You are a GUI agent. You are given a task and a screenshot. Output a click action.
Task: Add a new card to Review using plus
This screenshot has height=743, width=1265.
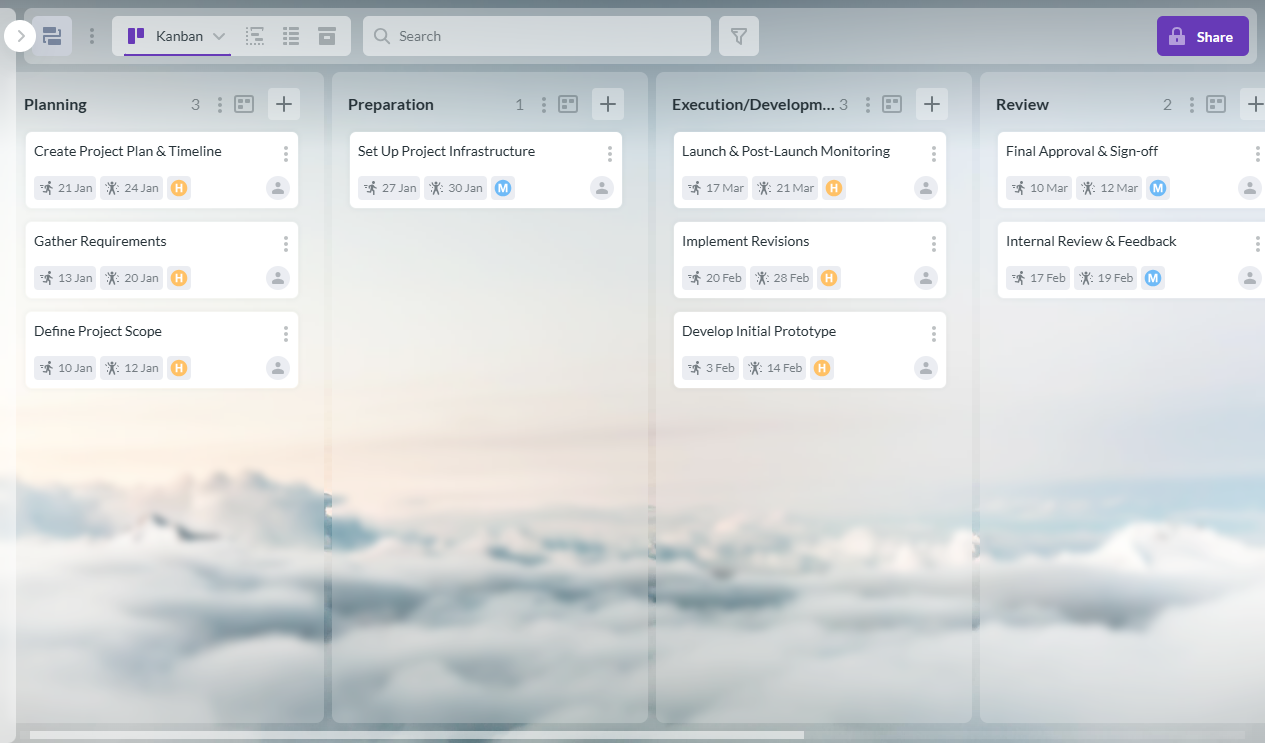coord(1256,103)
